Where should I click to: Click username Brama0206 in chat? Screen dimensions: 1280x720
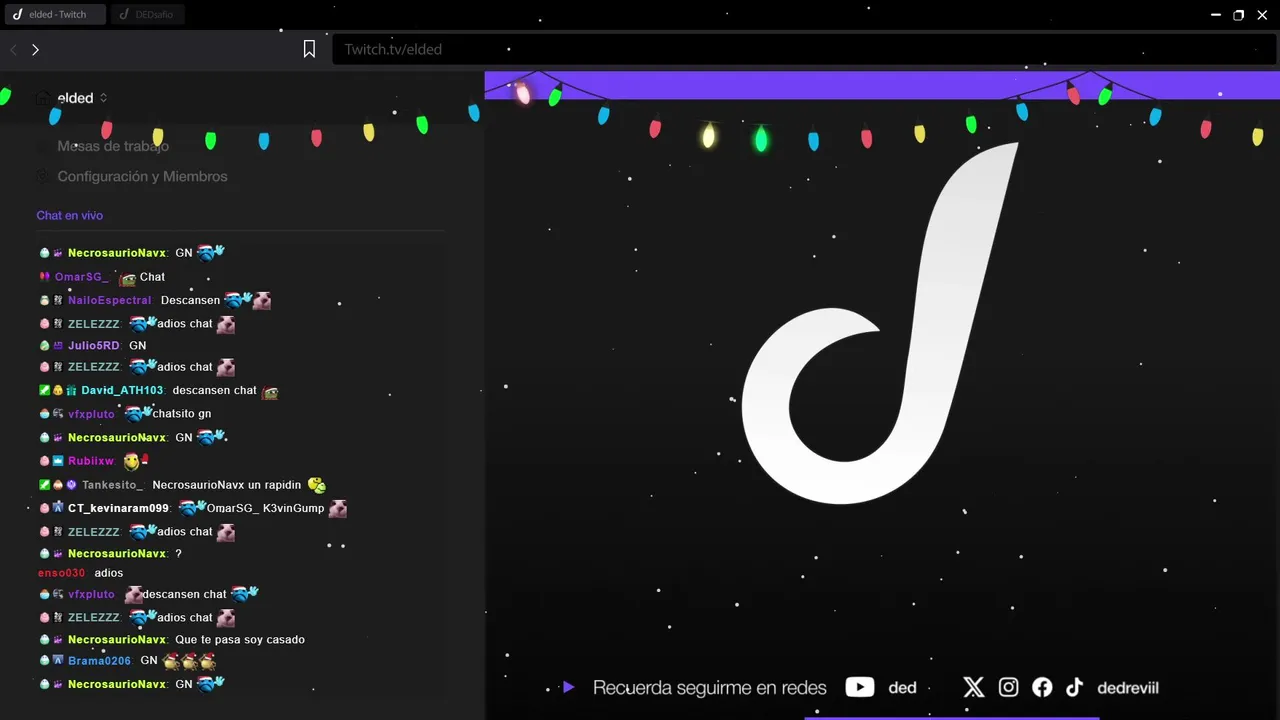99,661
